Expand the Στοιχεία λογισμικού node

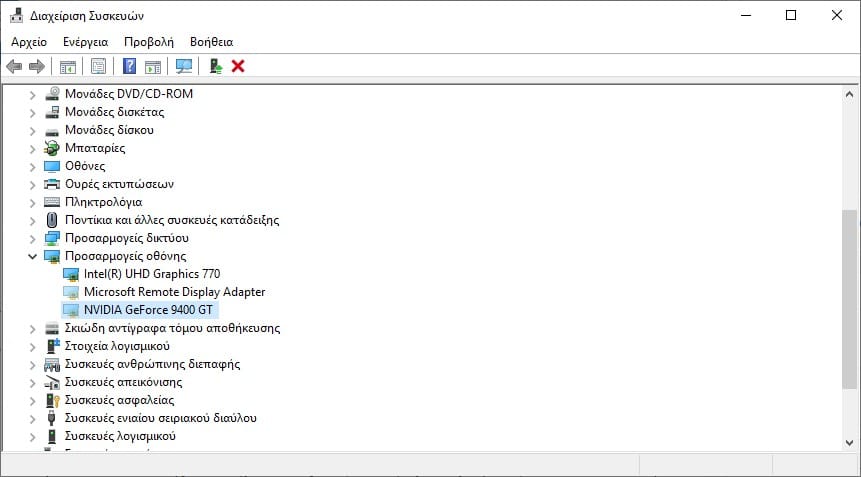coord(32,347)
